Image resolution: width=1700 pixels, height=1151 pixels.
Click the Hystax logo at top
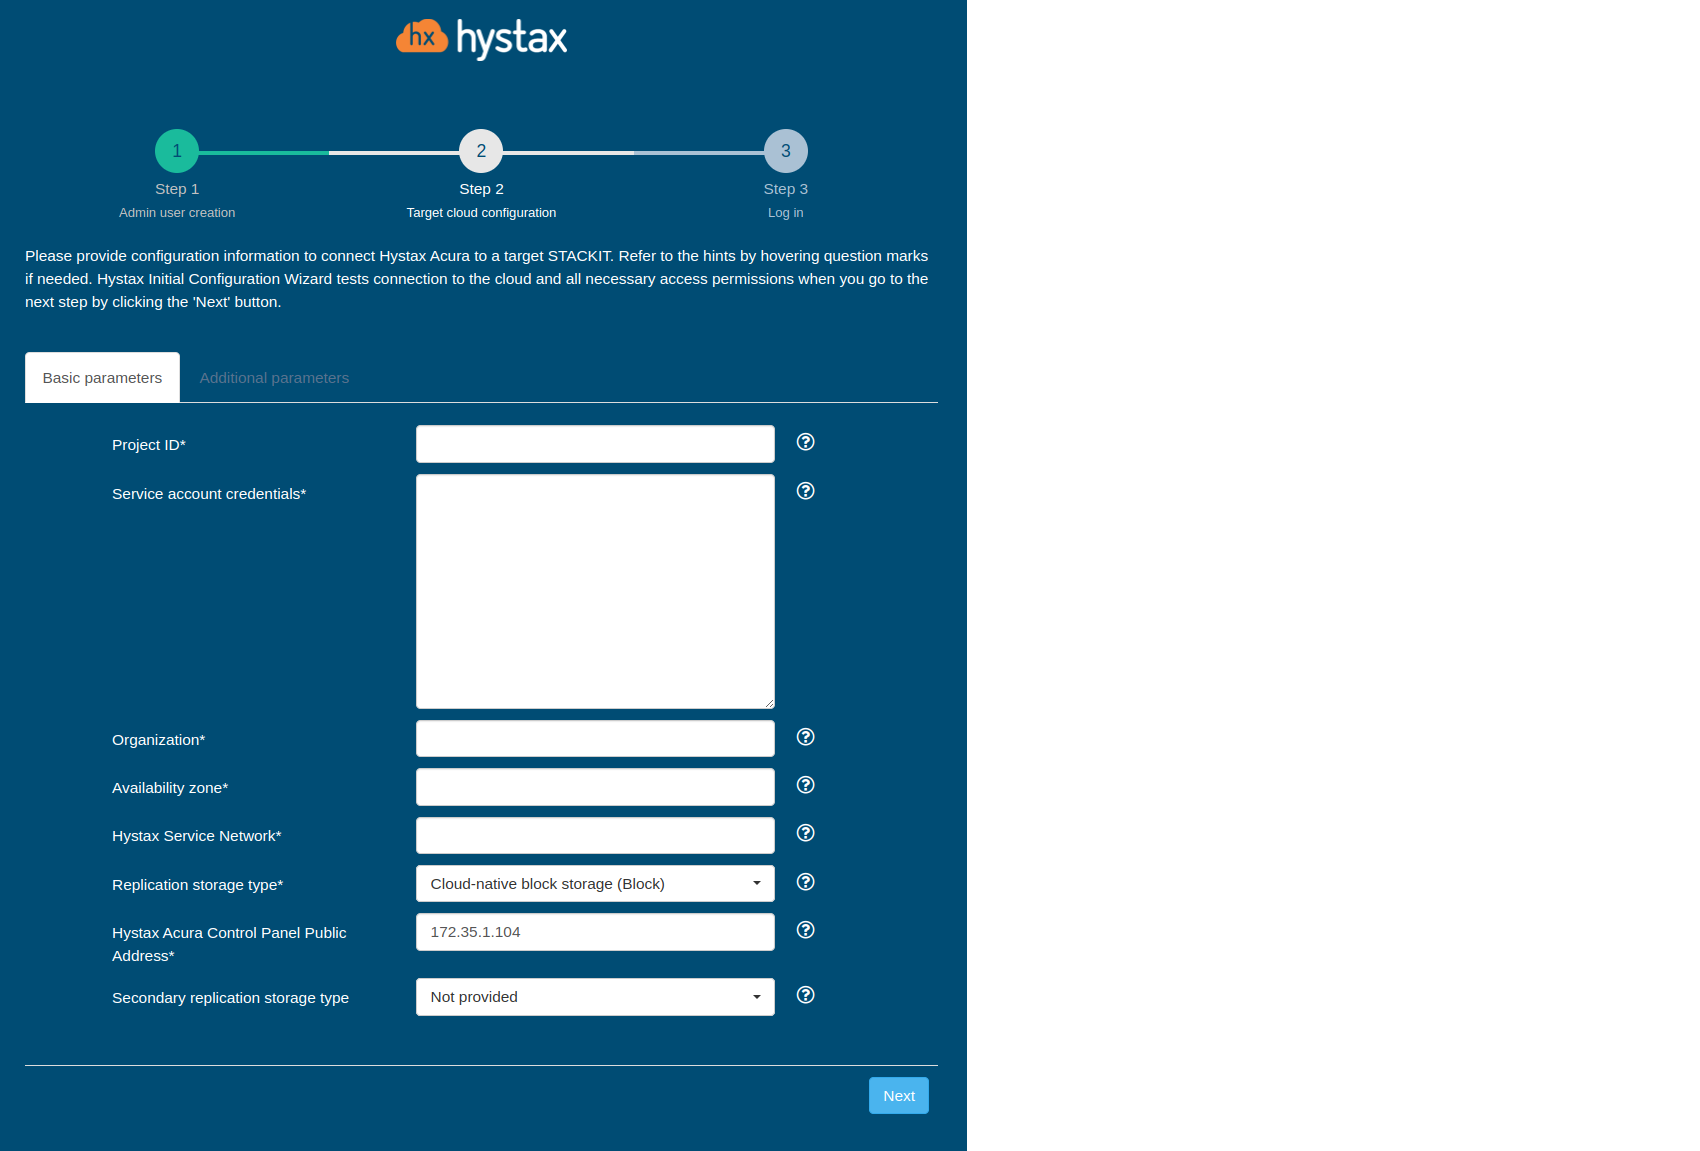482,39
